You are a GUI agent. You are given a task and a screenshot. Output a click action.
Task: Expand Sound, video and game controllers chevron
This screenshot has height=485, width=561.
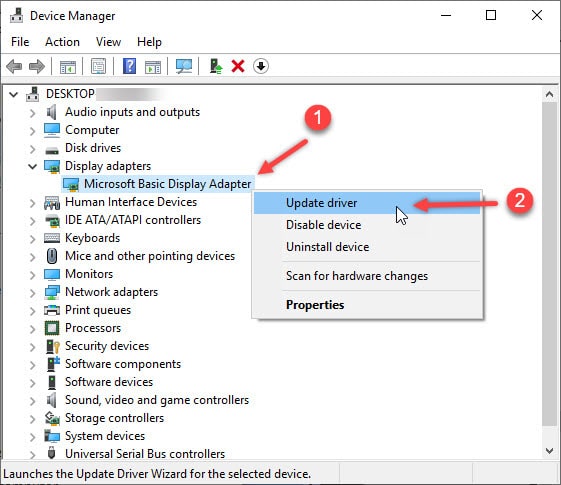tap(33, 401)
